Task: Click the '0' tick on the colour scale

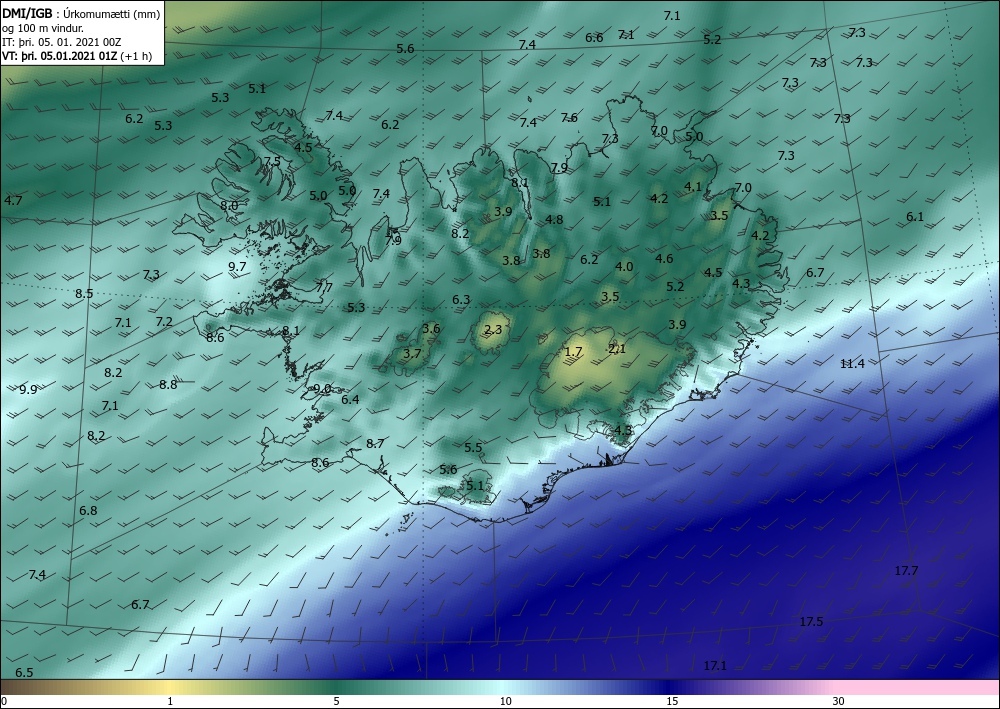Action: (x=4, y=701)
